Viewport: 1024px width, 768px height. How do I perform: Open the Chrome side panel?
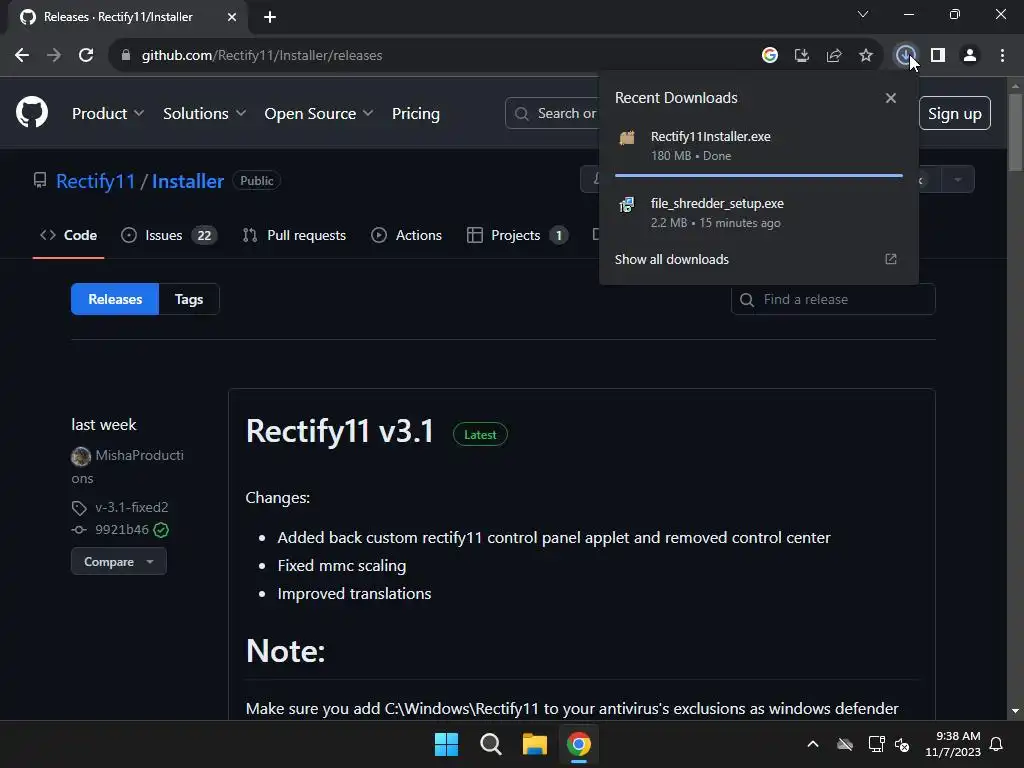click(938, 56)
